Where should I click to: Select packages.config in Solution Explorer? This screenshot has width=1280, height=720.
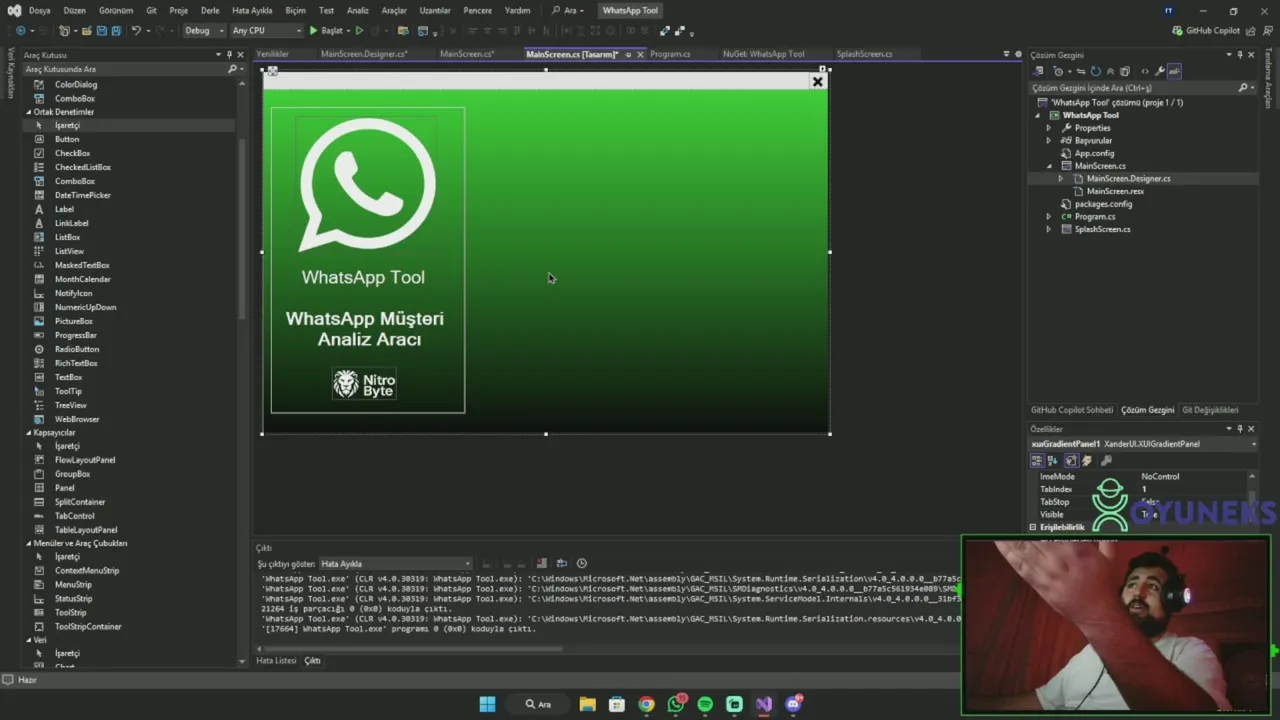click(x=1103, y=204)
